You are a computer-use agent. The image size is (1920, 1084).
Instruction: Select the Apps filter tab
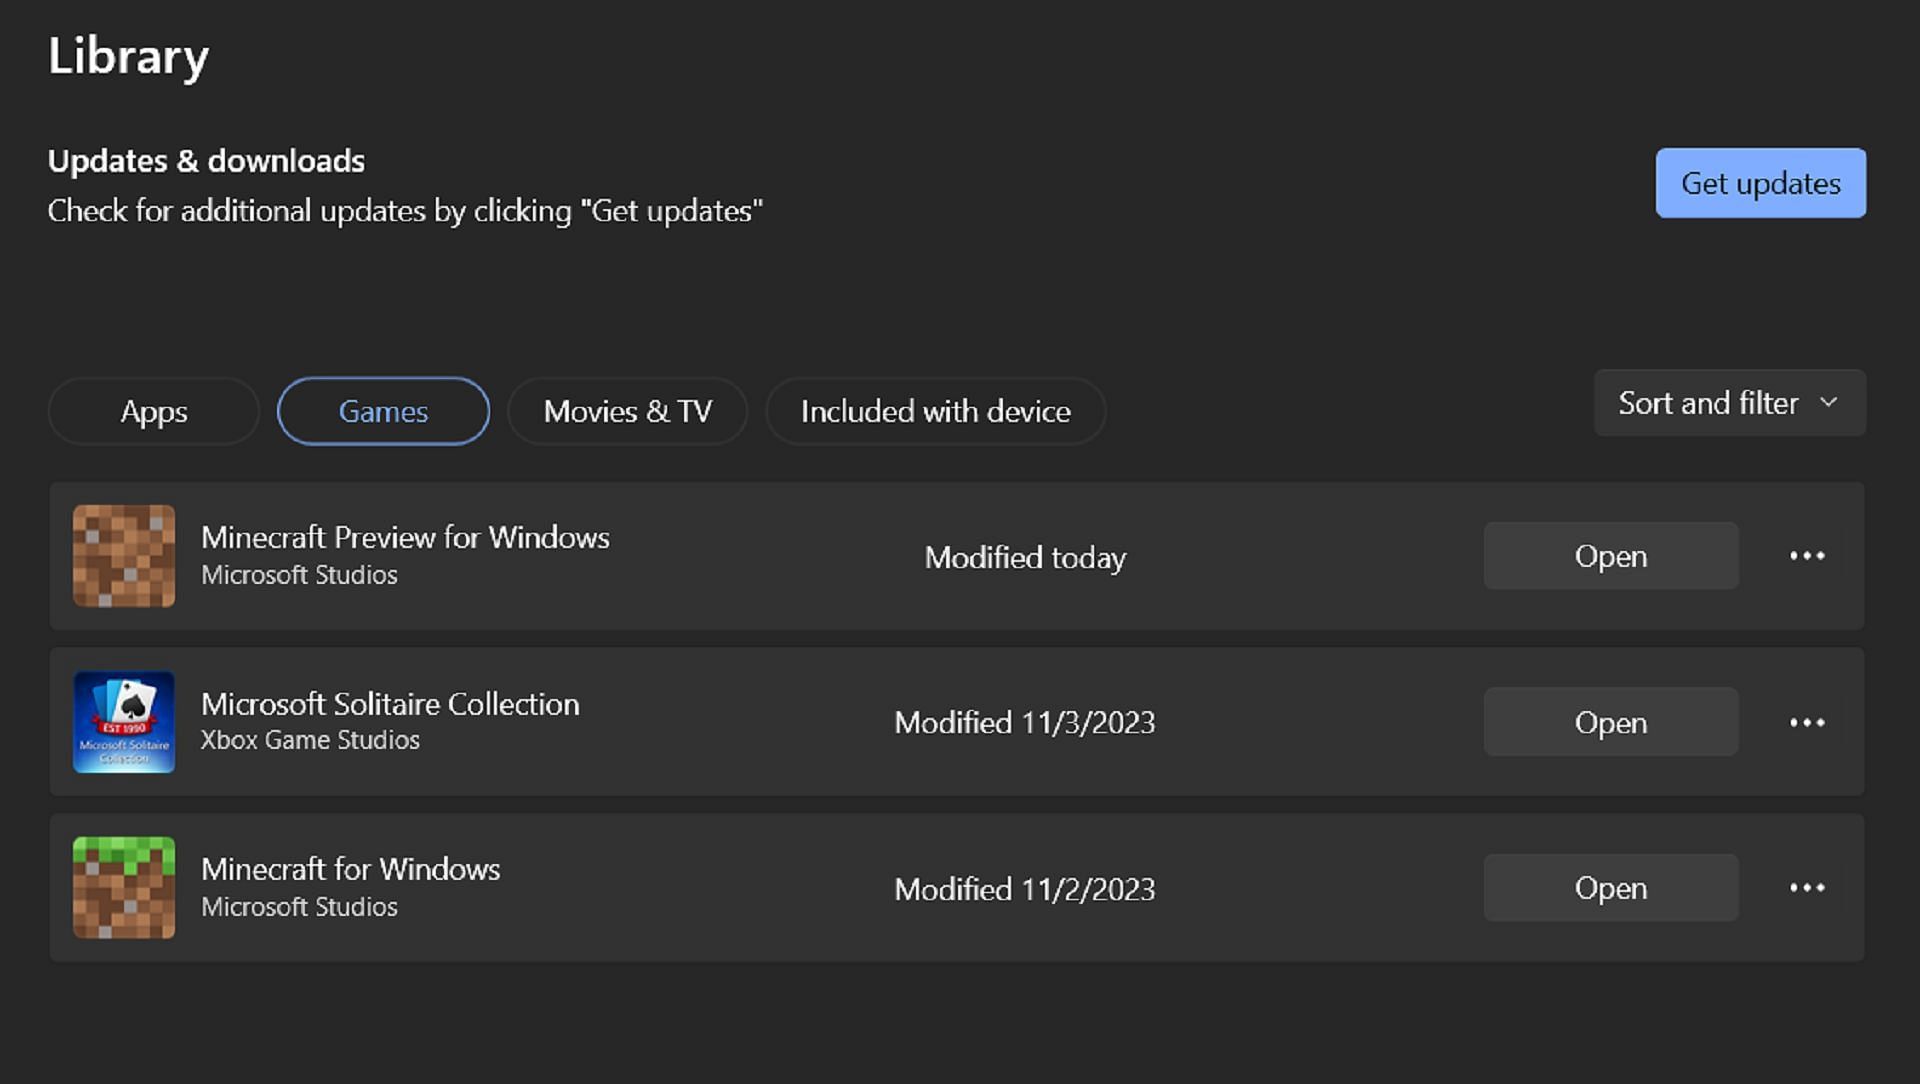tap(153, 410)
